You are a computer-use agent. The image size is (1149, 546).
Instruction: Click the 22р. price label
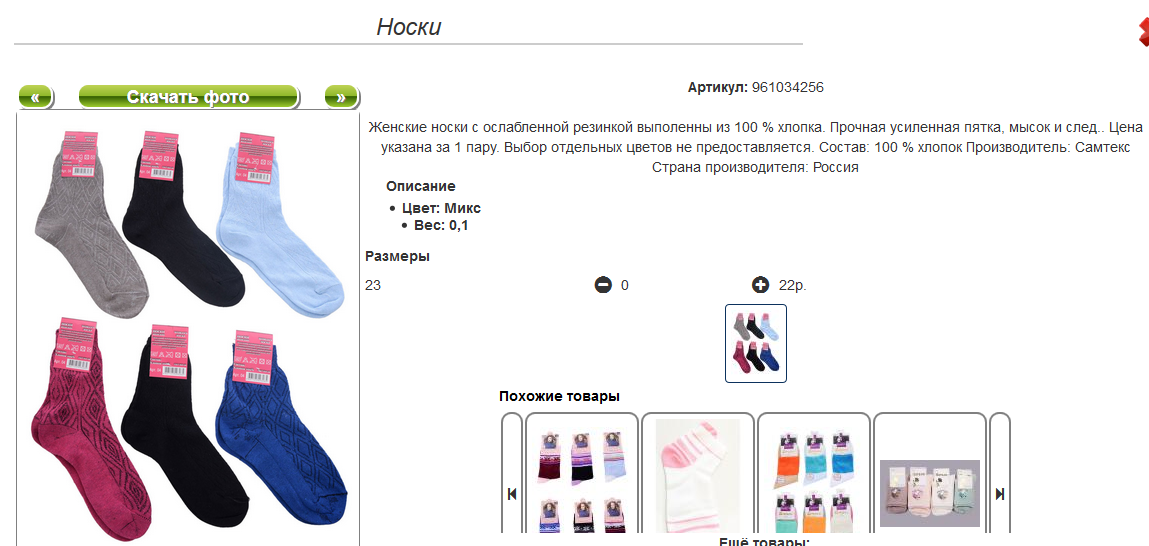pyautogui.click(x=792, y=285)
